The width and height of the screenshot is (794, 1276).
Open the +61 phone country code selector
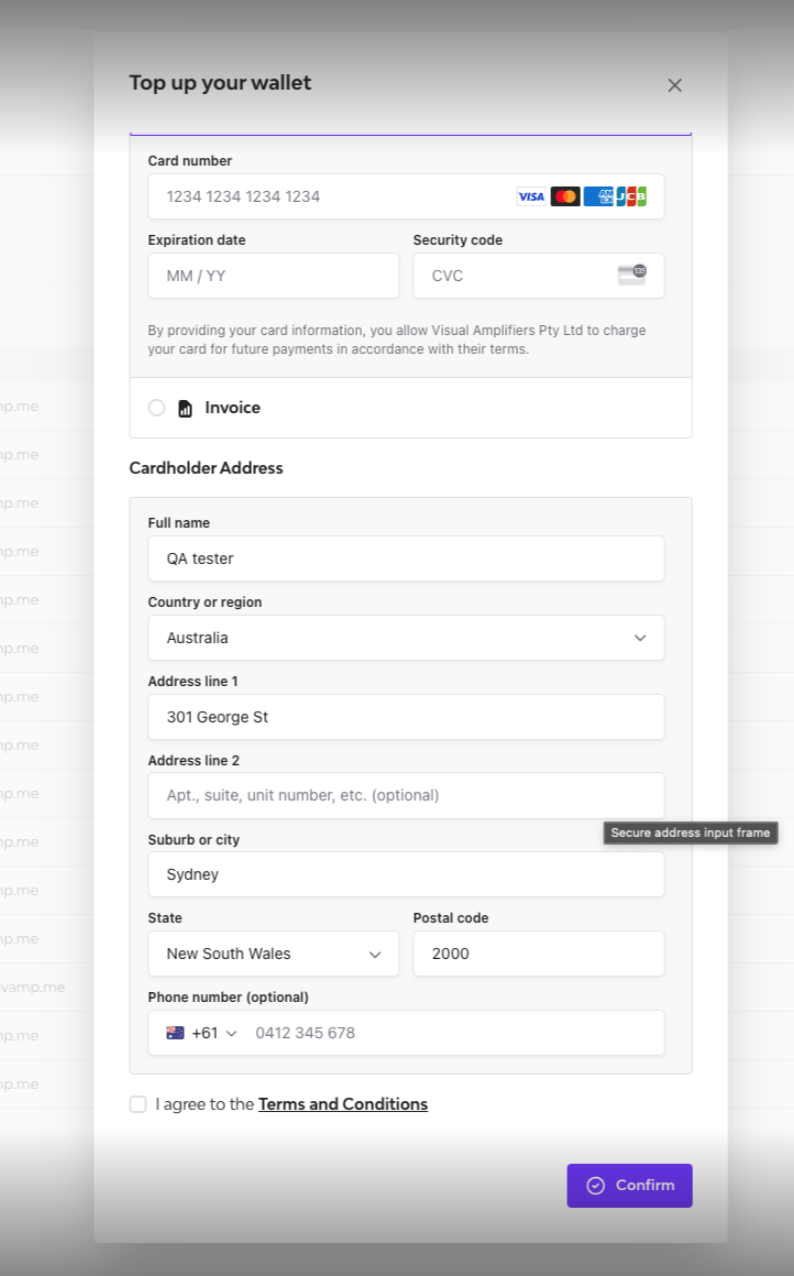coord(203,1033)
